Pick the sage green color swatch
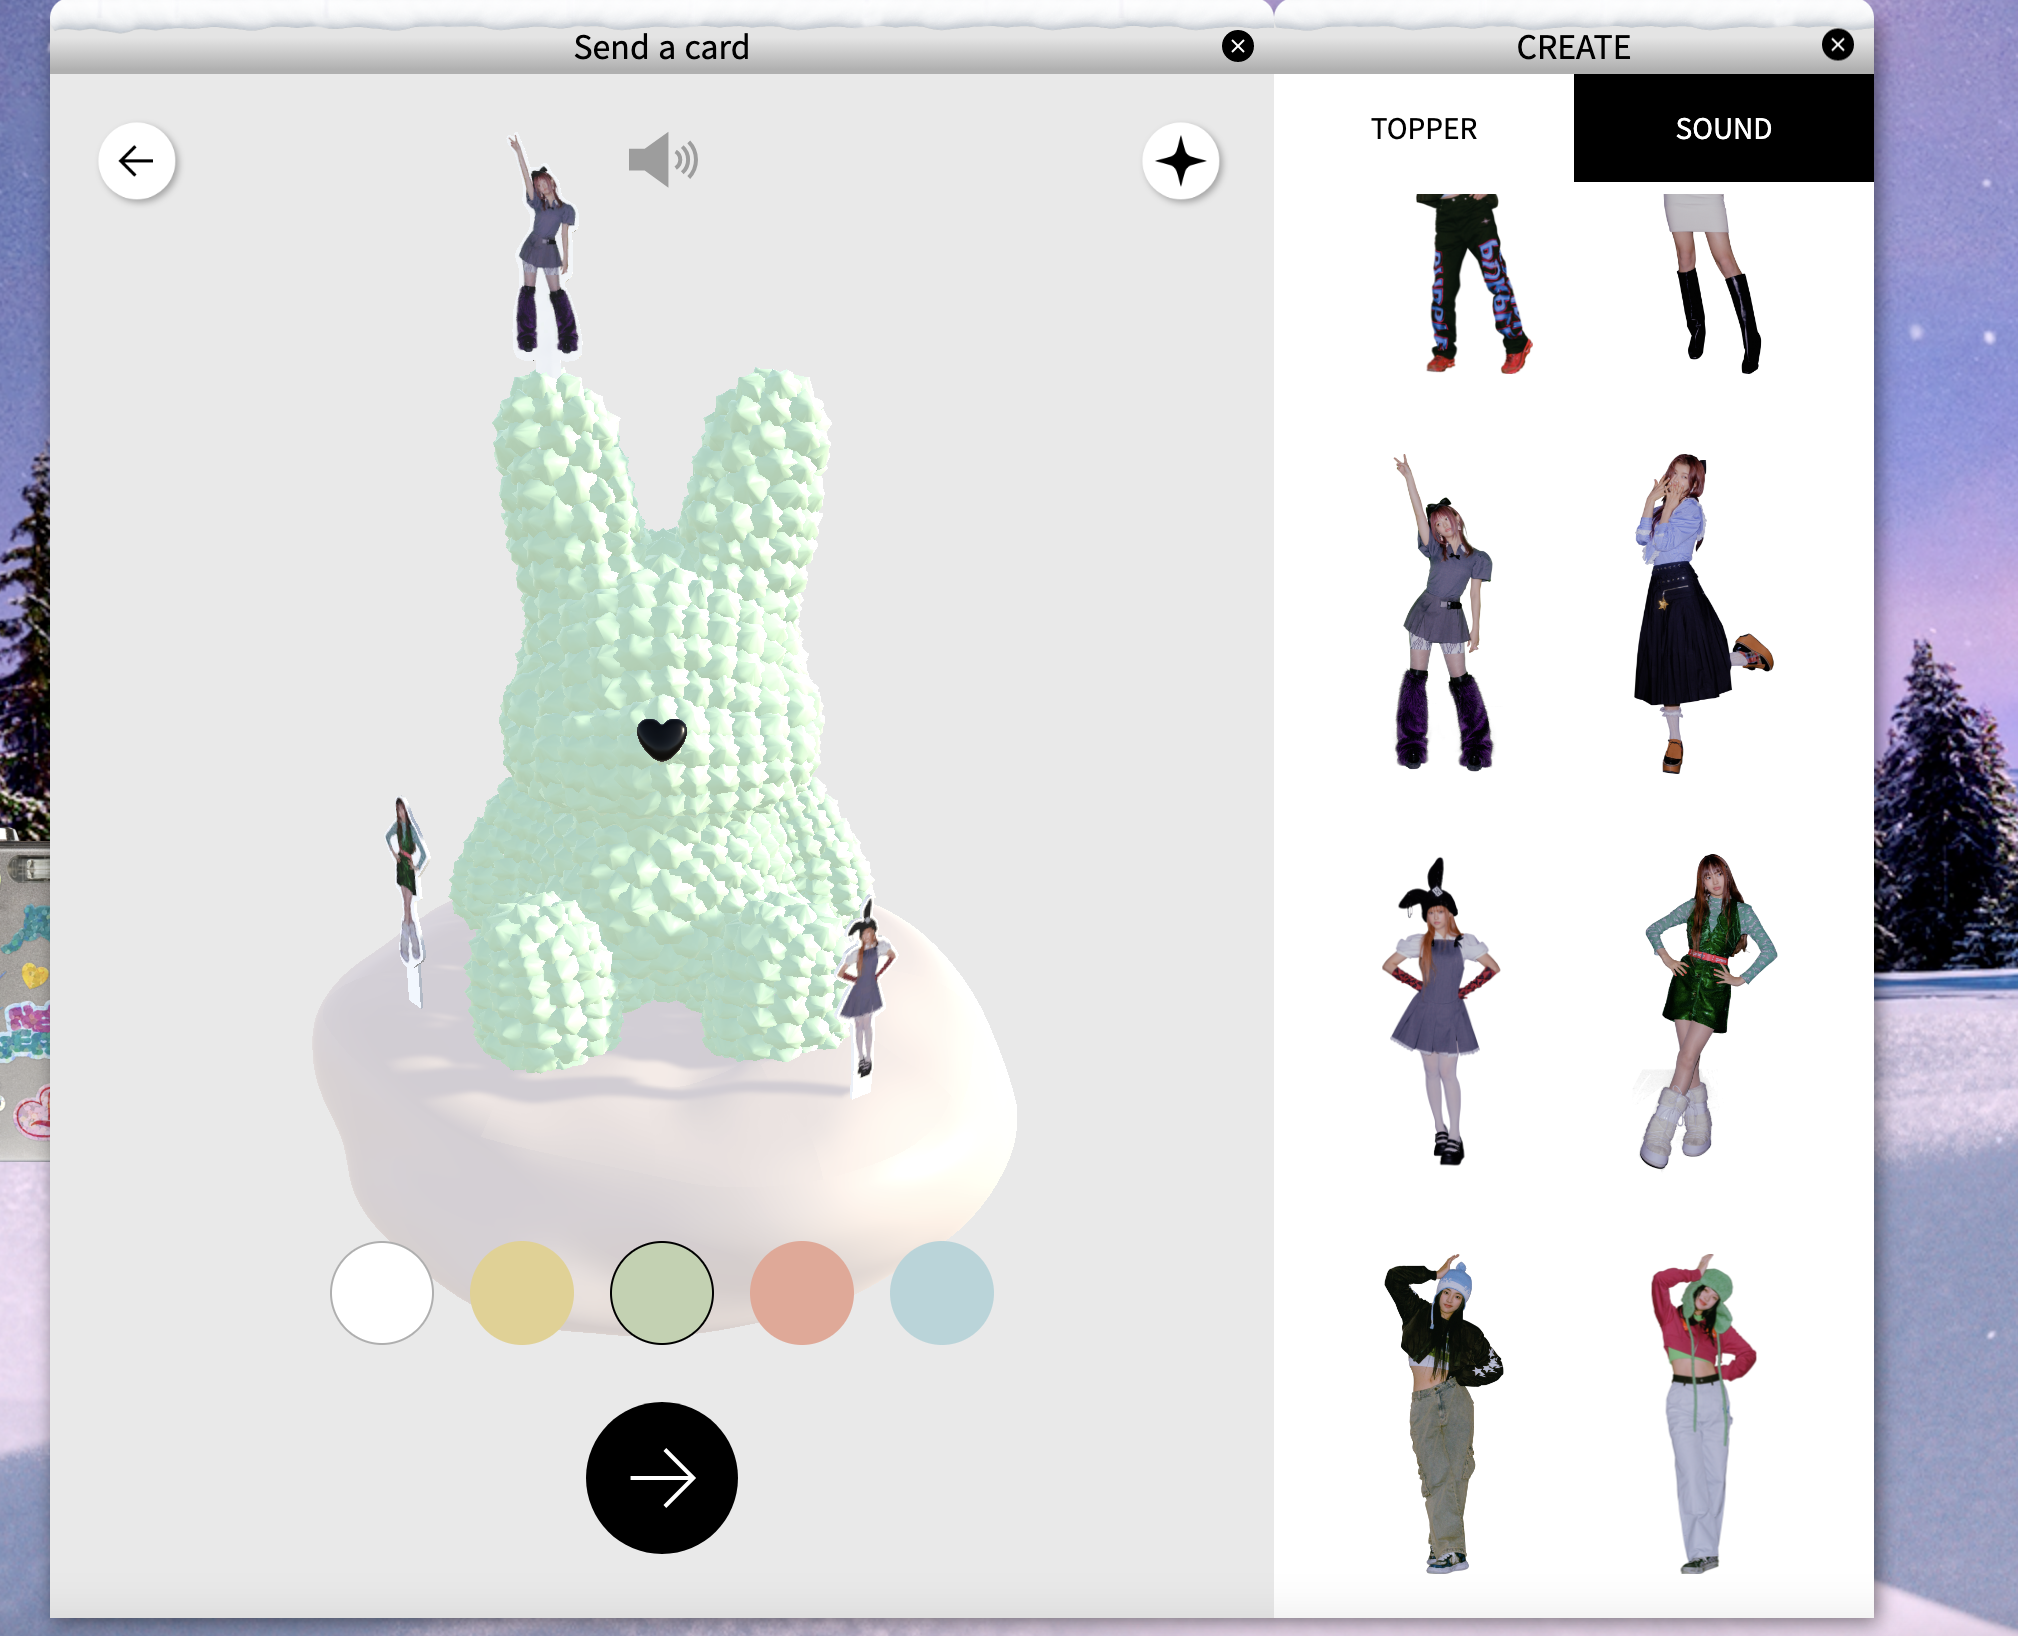The height and width of the screenshot is (1636, 2018). (x=662, y=1293)
